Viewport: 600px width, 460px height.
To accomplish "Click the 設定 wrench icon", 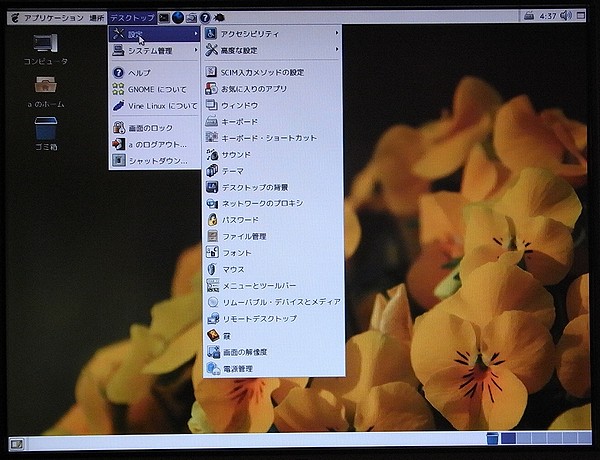I will (119, 34).
